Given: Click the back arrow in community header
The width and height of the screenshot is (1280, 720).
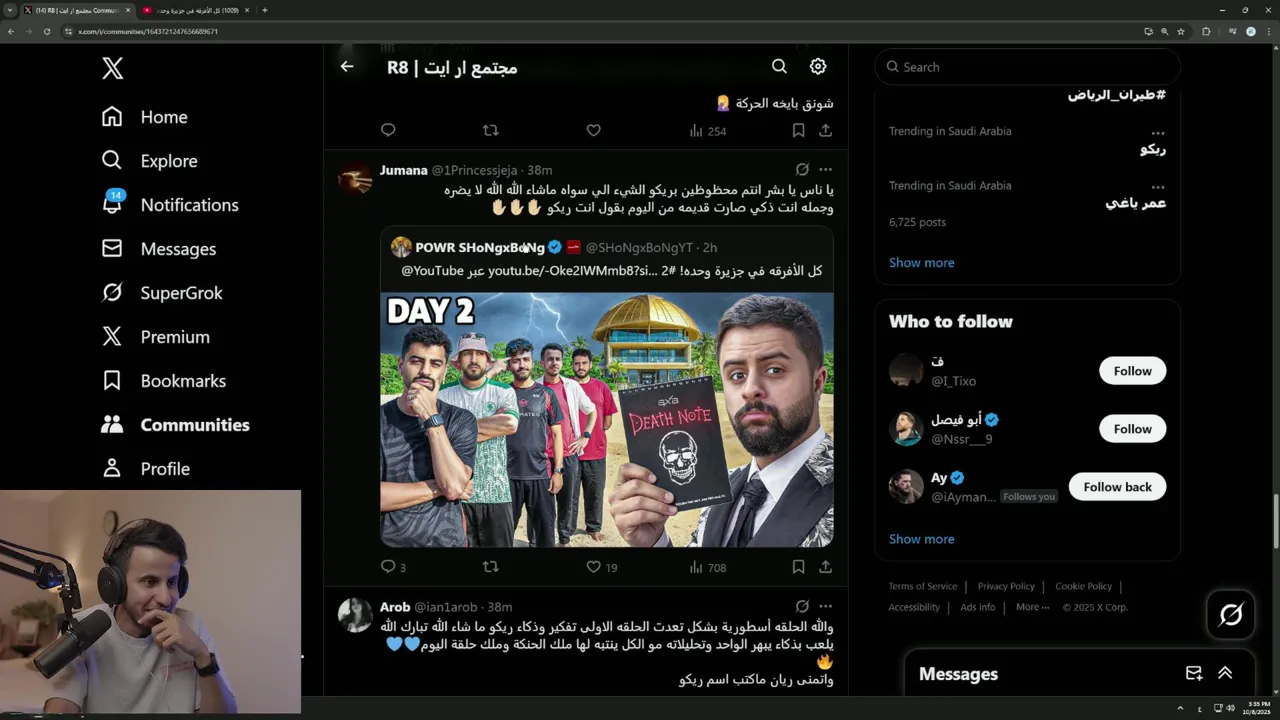Looking at the screenshot, I should click(x=347, y=66).
